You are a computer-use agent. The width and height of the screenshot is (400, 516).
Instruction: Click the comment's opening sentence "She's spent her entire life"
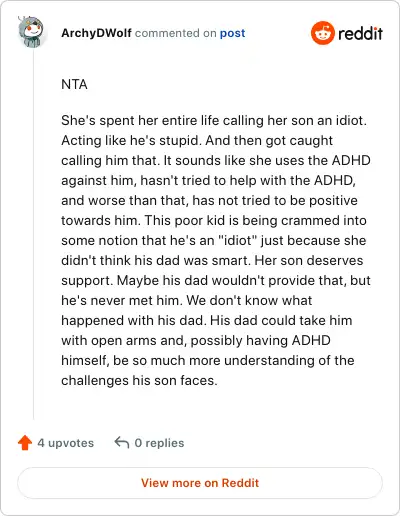tap(141, 120)
